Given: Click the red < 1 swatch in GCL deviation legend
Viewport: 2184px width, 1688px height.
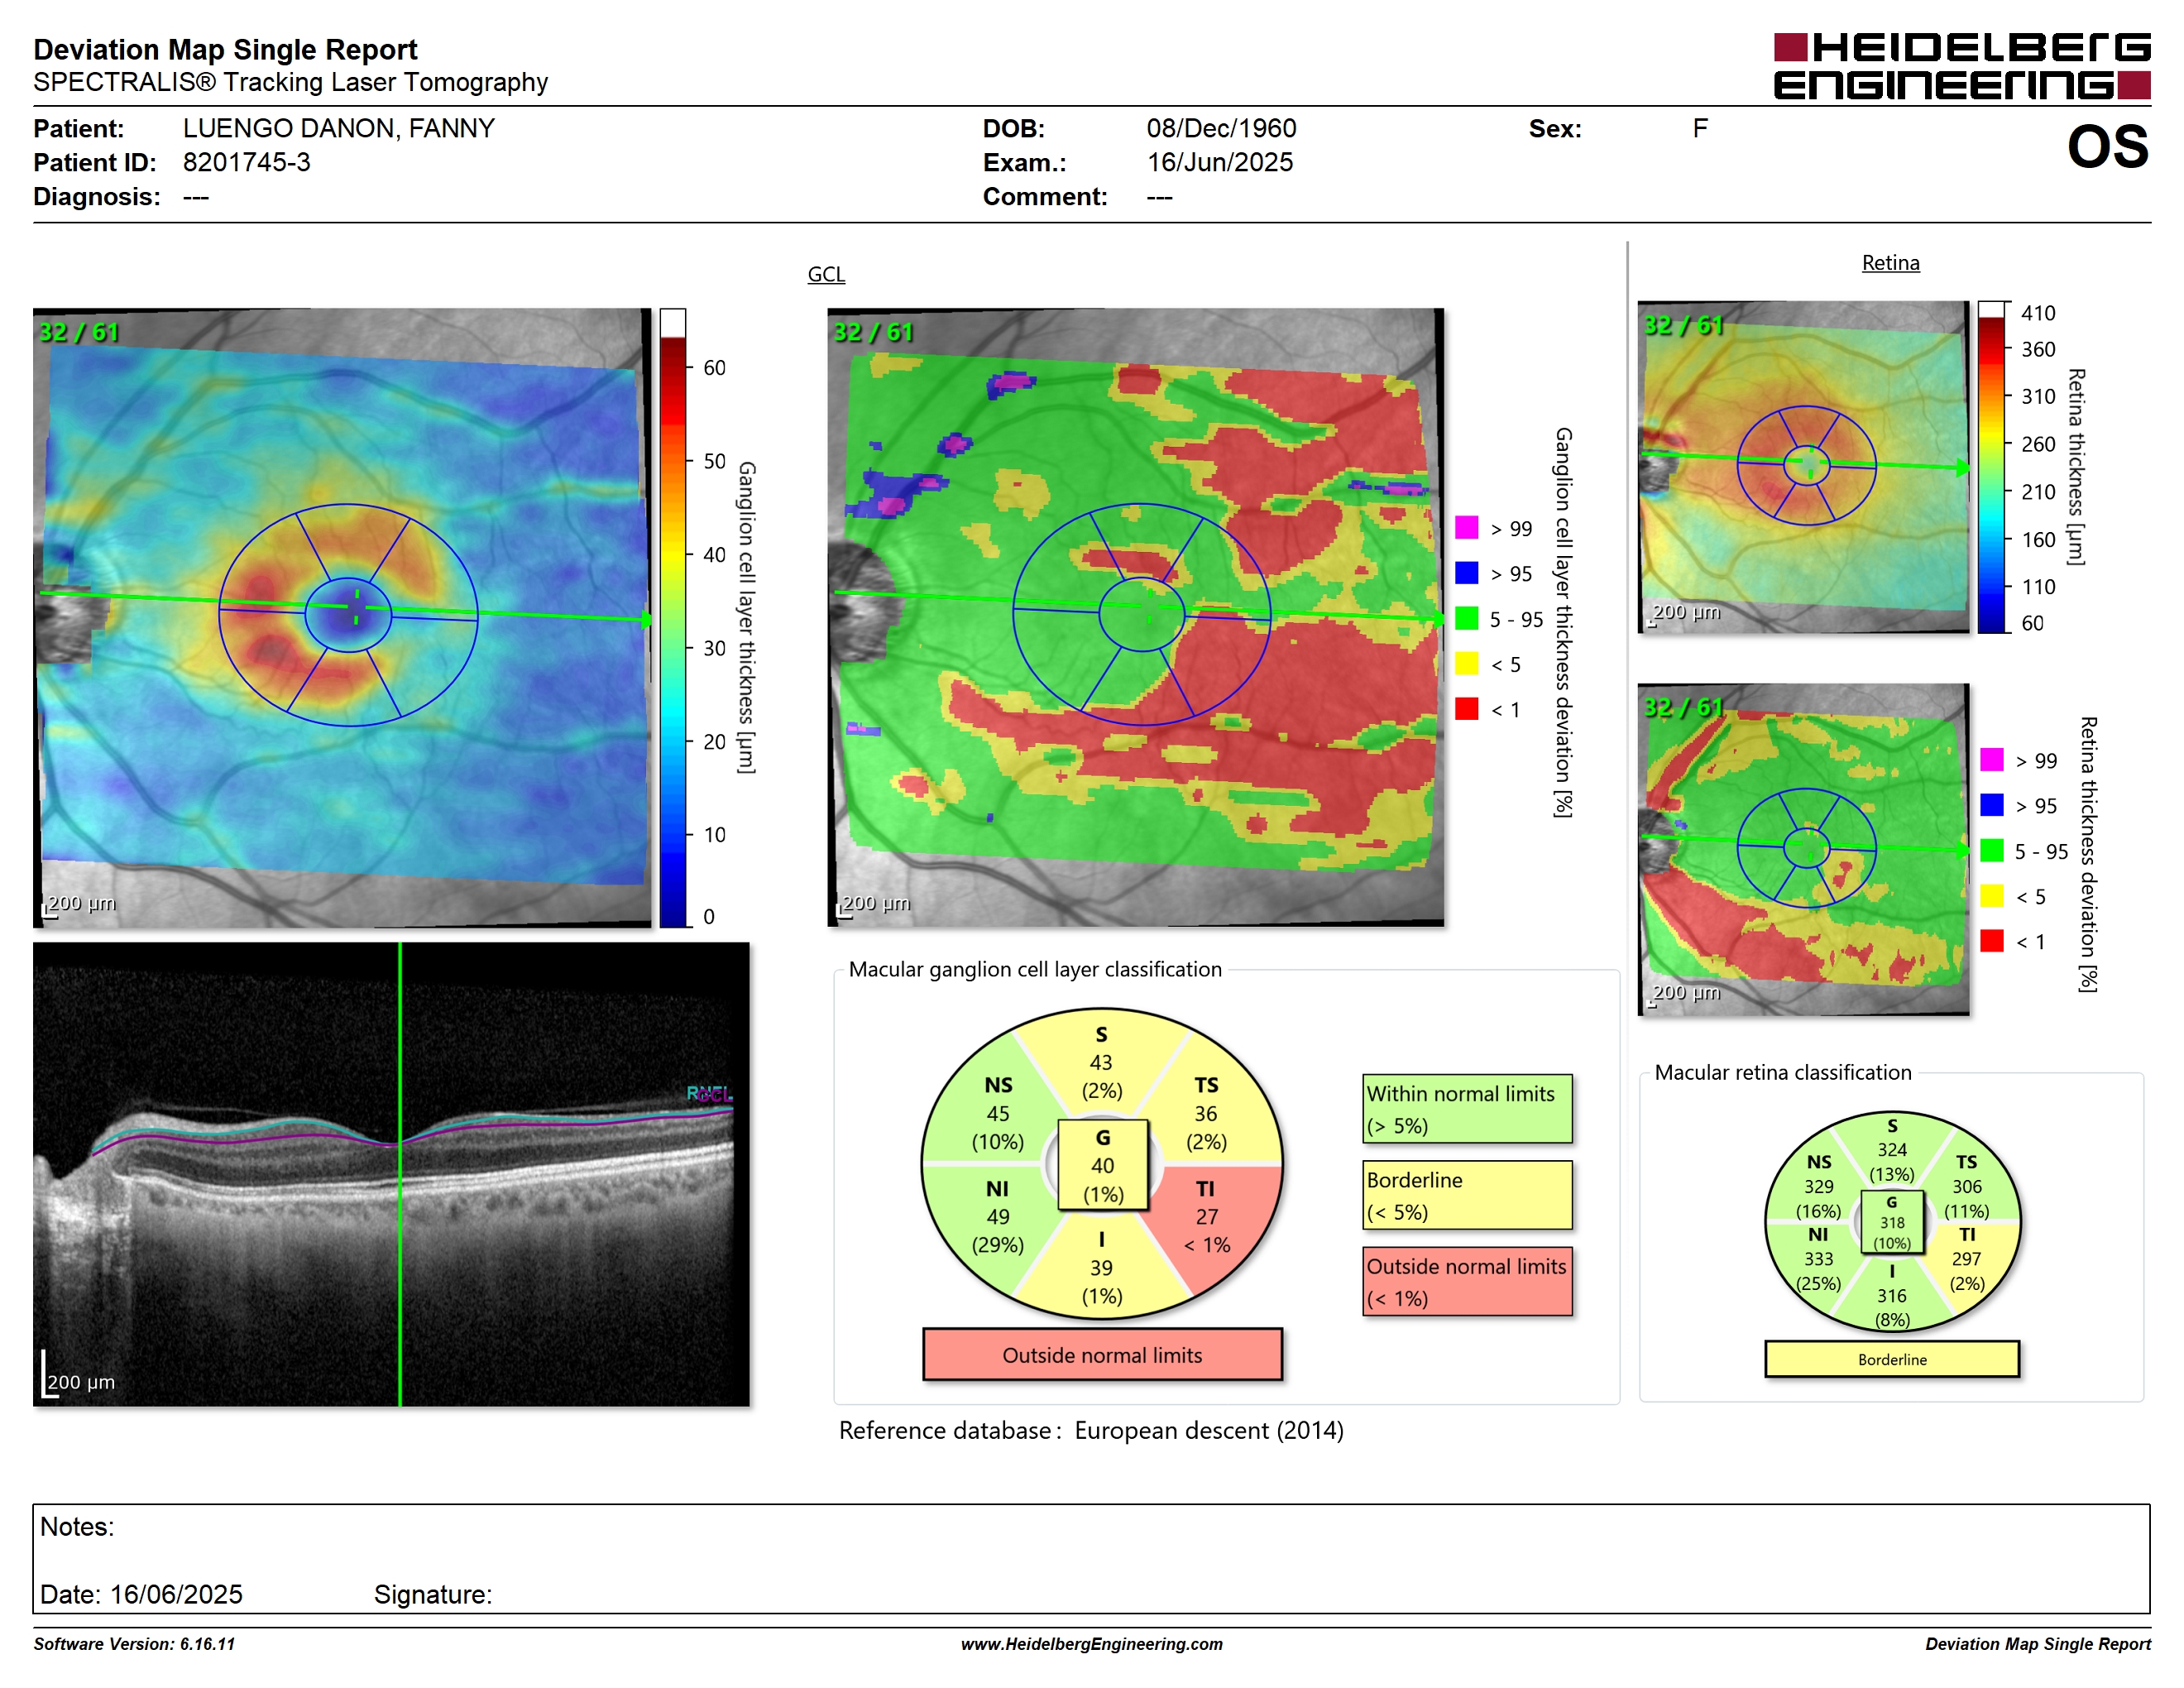Looking at the screenshot, I should tap(1466, 709).
